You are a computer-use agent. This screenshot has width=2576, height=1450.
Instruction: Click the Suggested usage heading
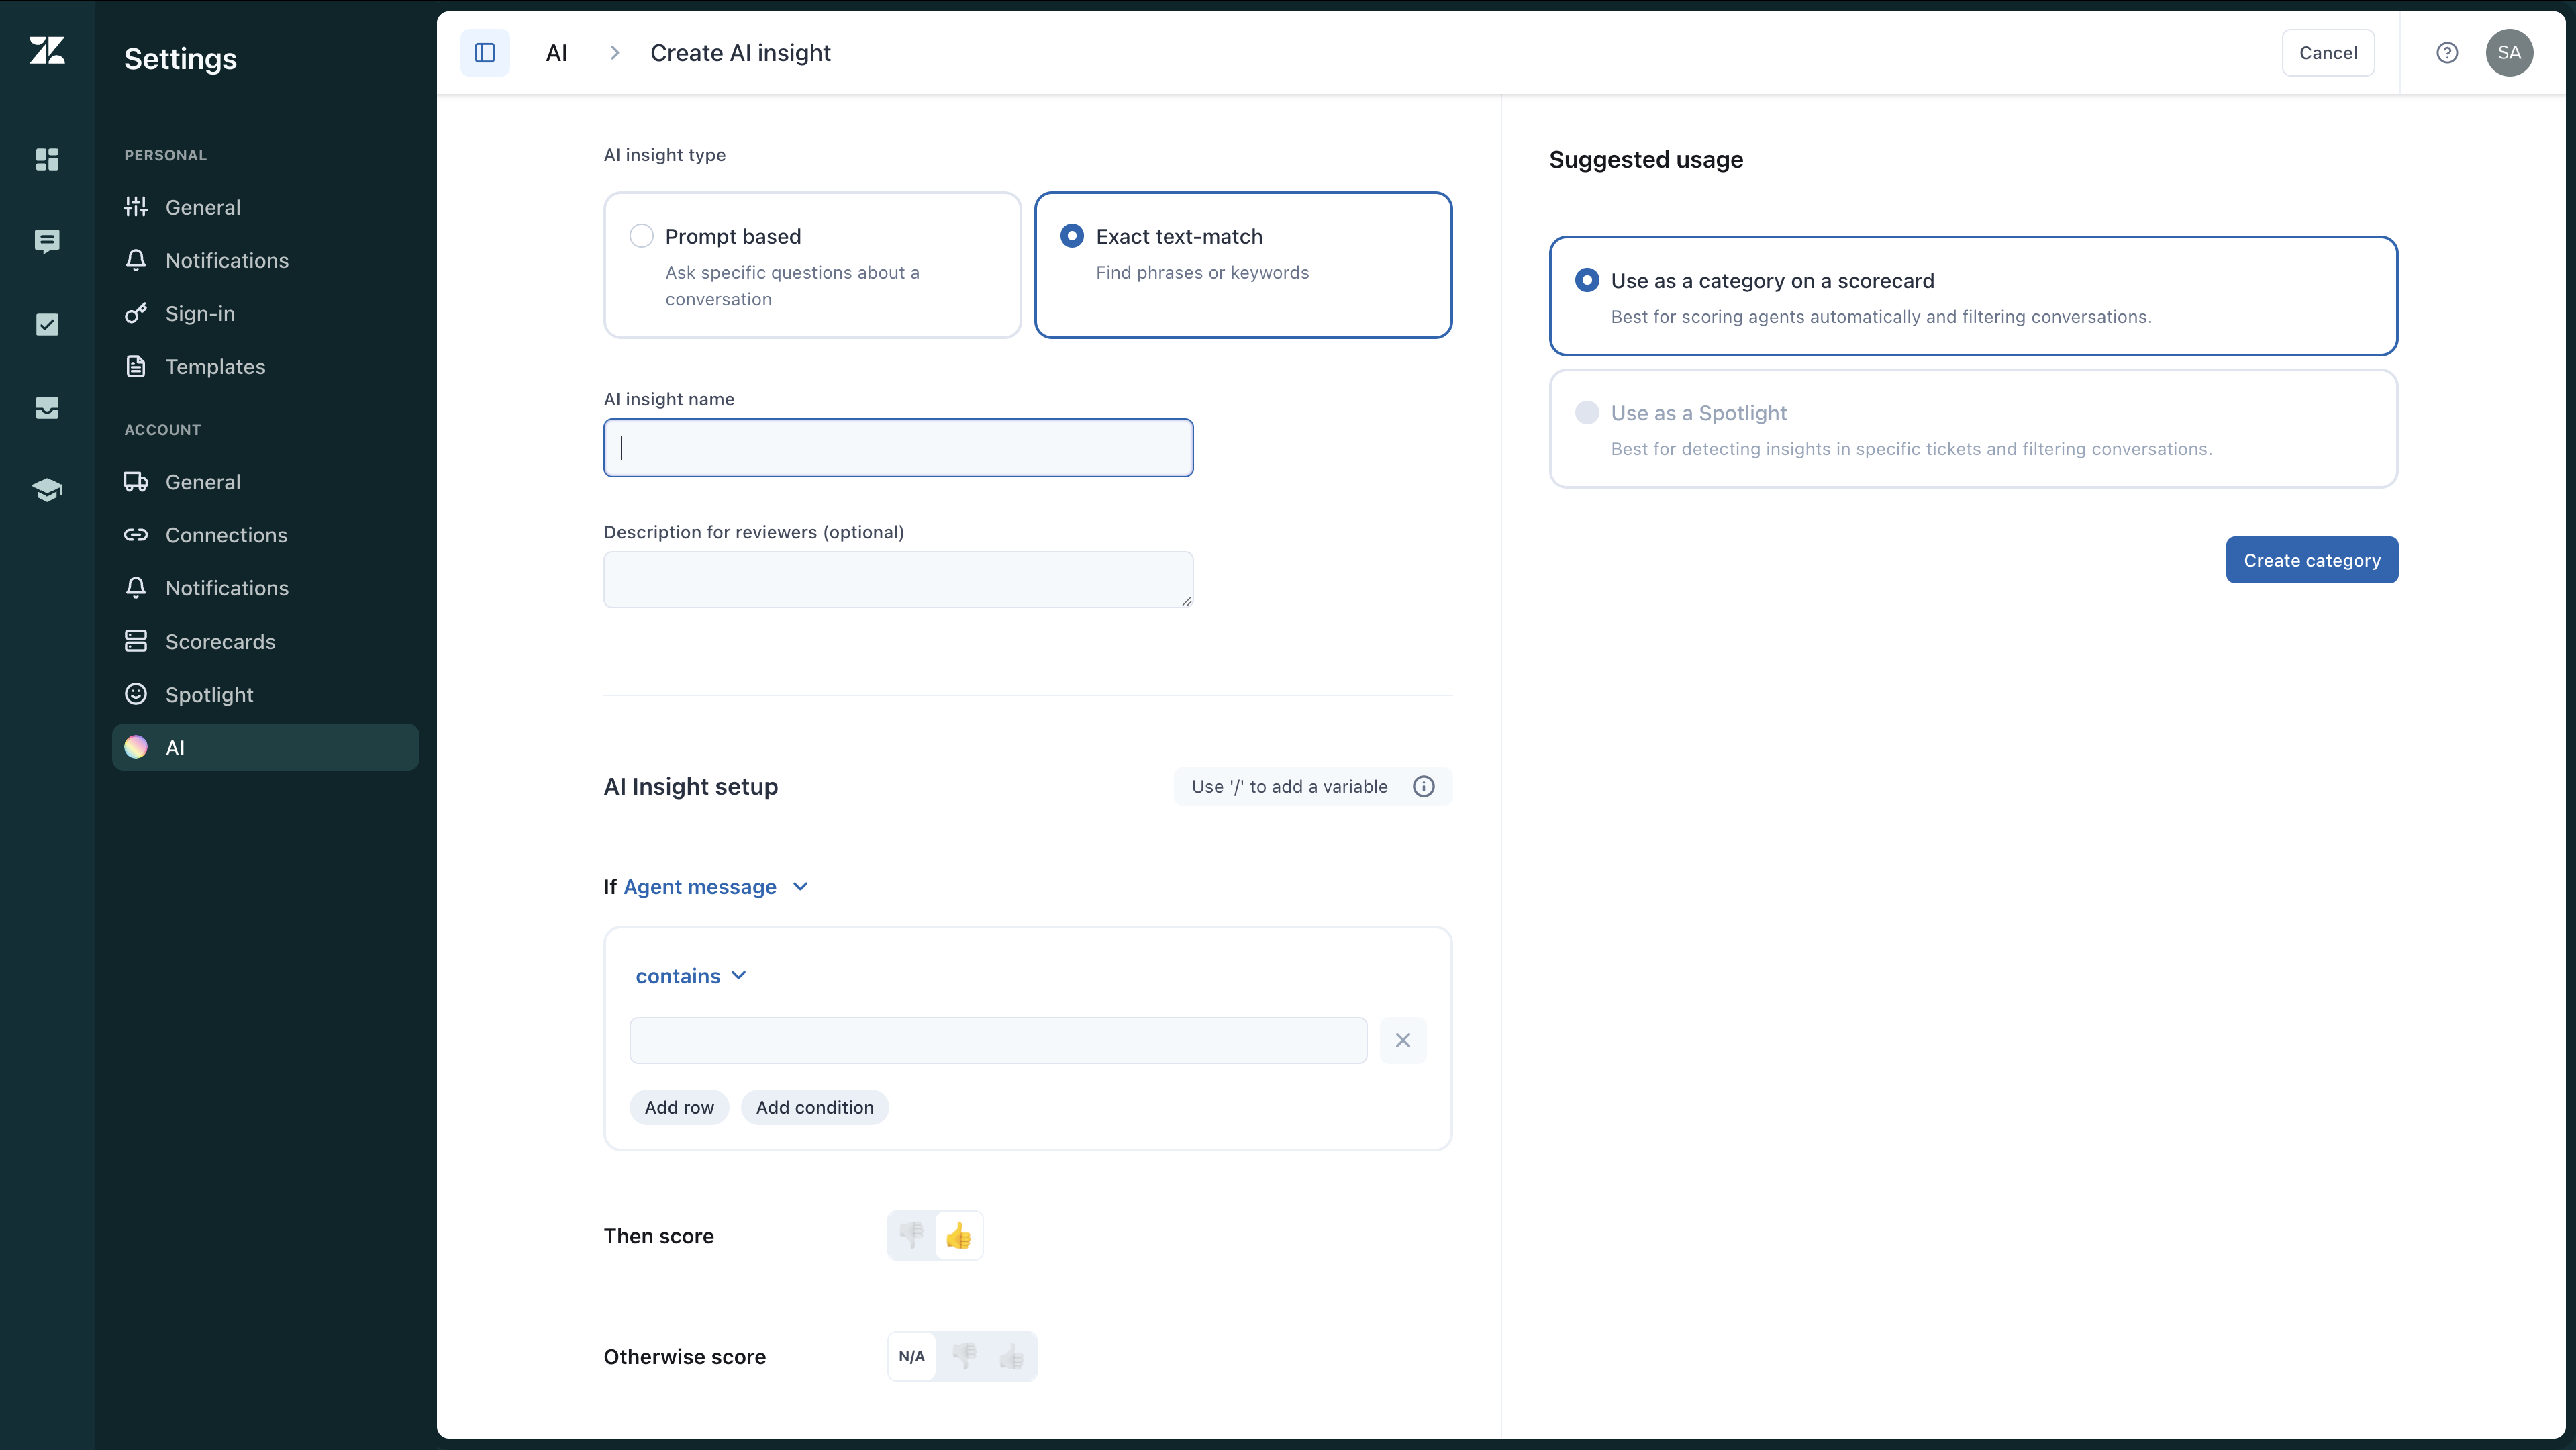tap(1646, 160)
